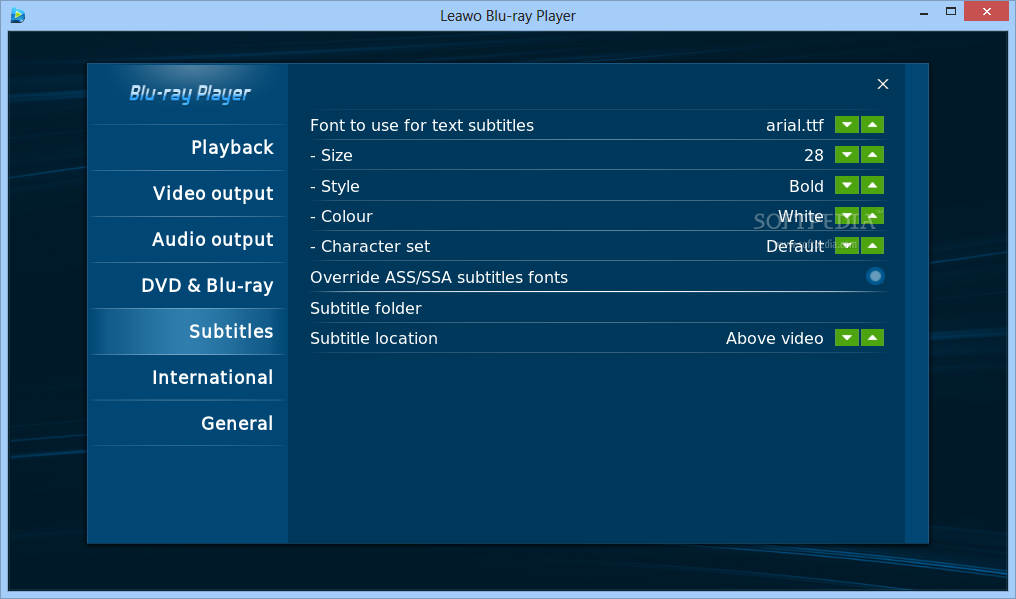
Task: Open the General settings tab
Action: click(x=188, y=423)
